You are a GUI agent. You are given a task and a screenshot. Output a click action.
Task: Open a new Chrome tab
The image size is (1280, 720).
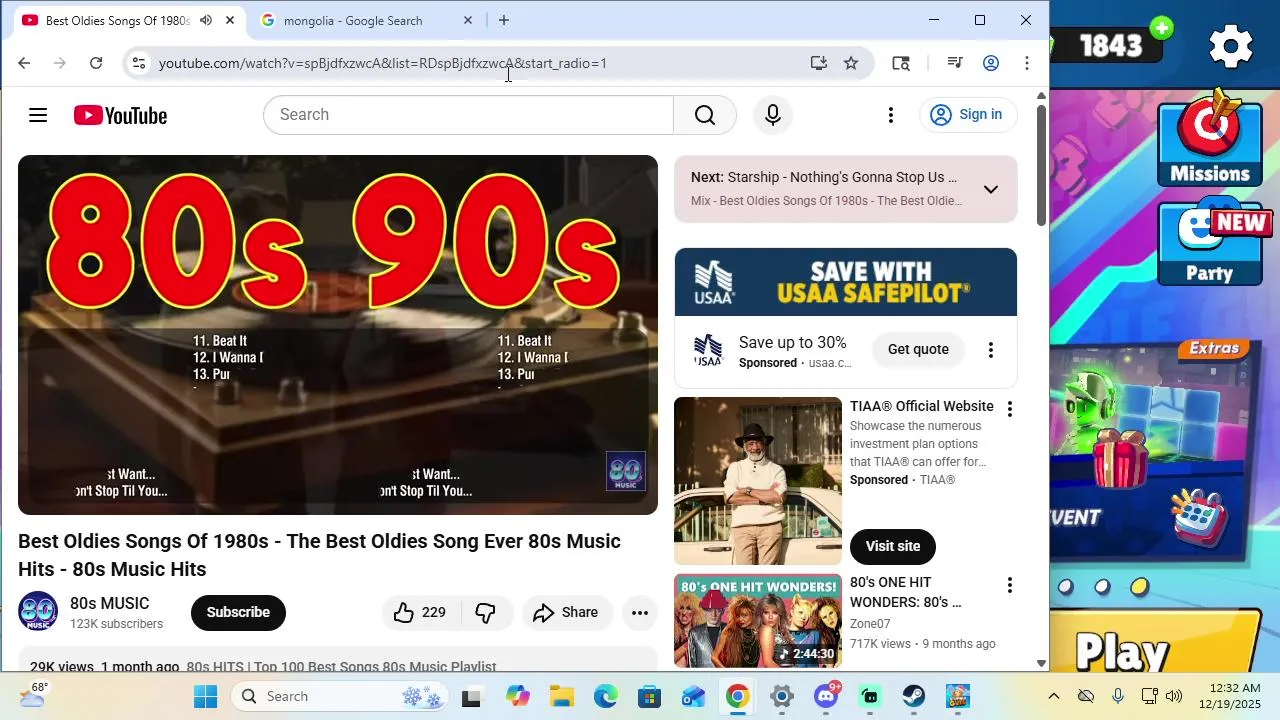(x=504, y=20)
